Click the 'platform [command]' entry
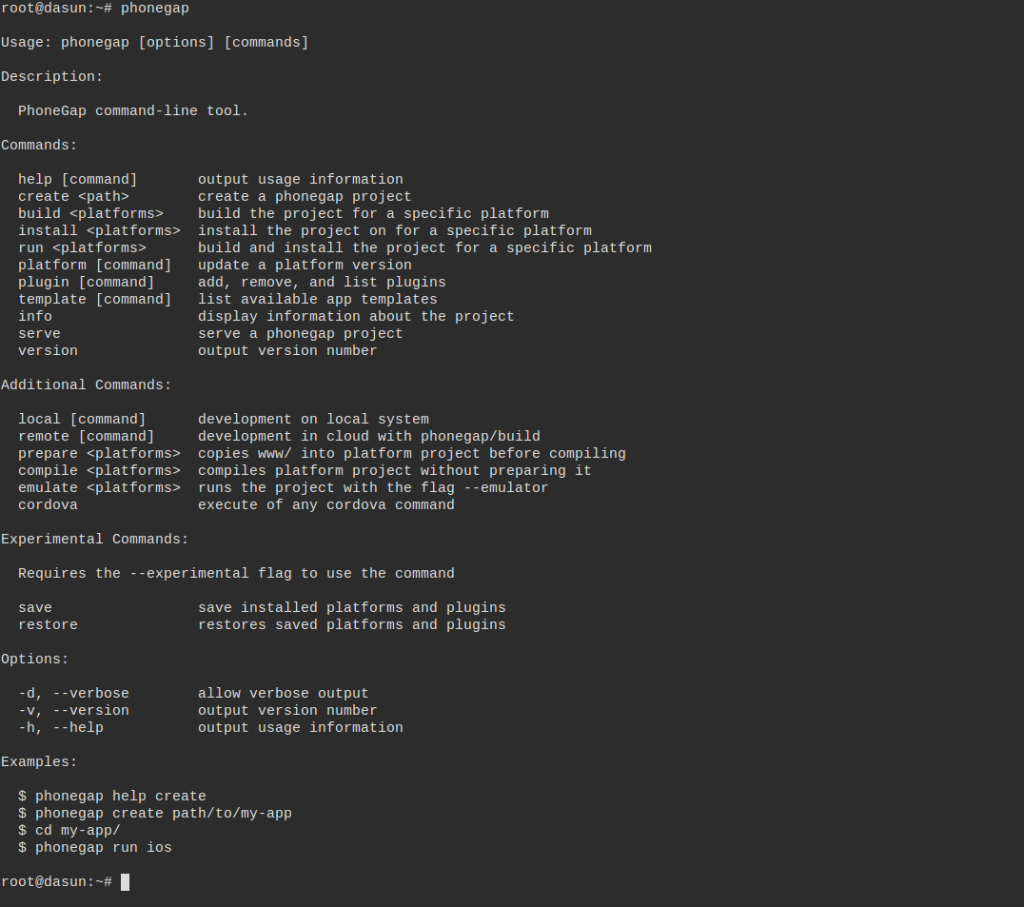Viewport: 1024px width, 907px height. tap(95, 265)
